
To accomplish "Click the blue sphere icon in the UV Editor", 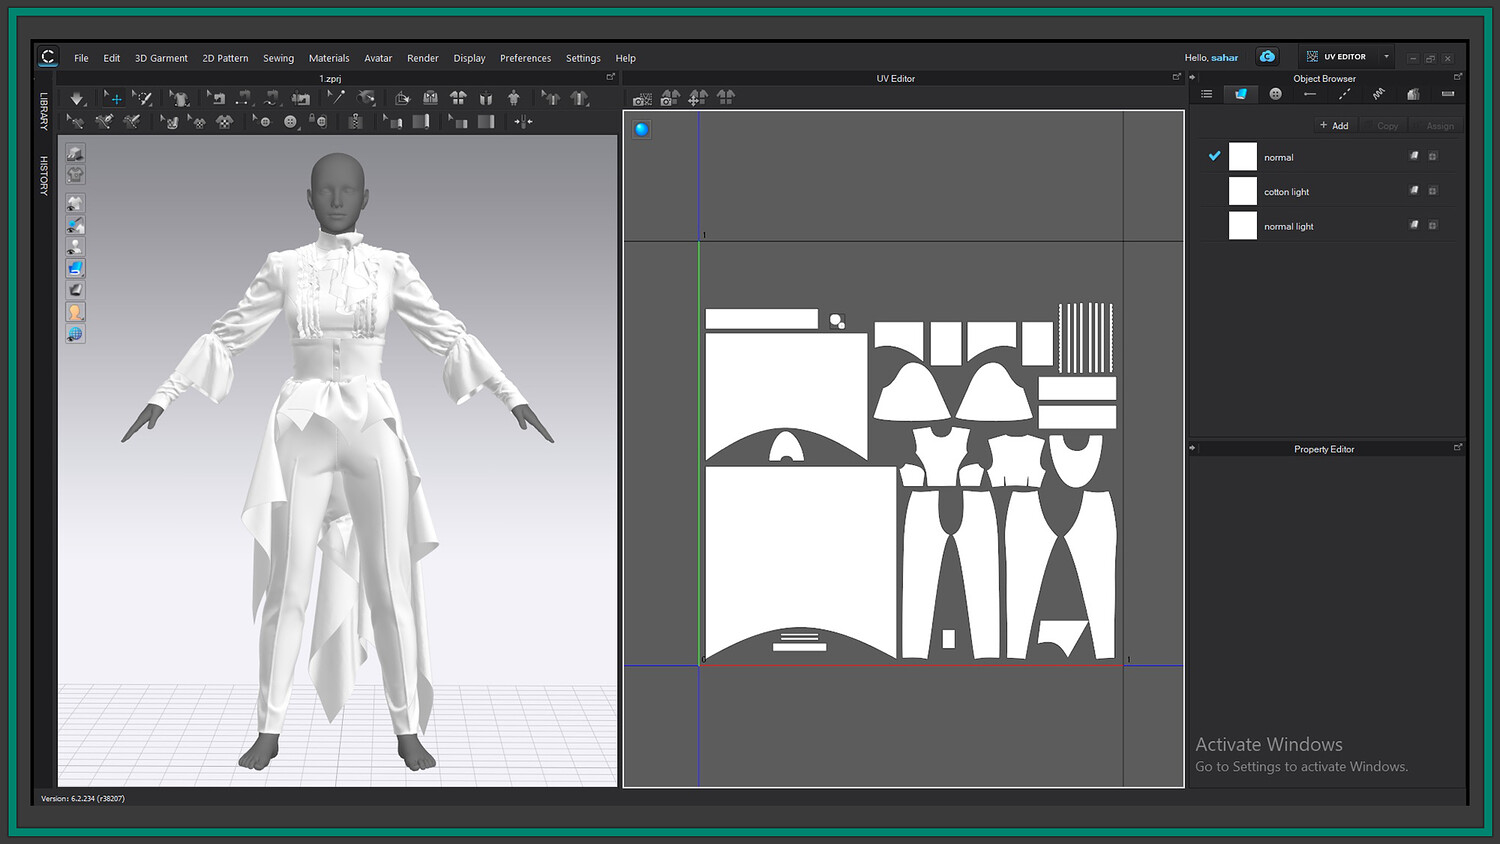I will [641, 129].
